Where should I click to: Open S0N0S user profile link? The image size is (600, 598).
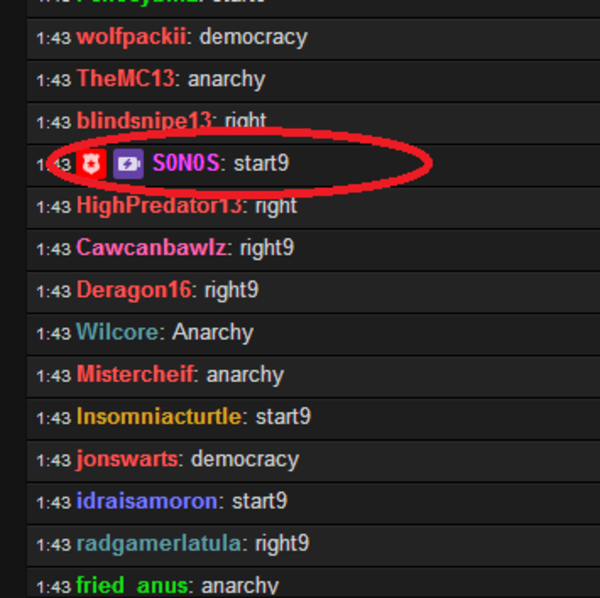pyautogui.click(x=186, y=163)
